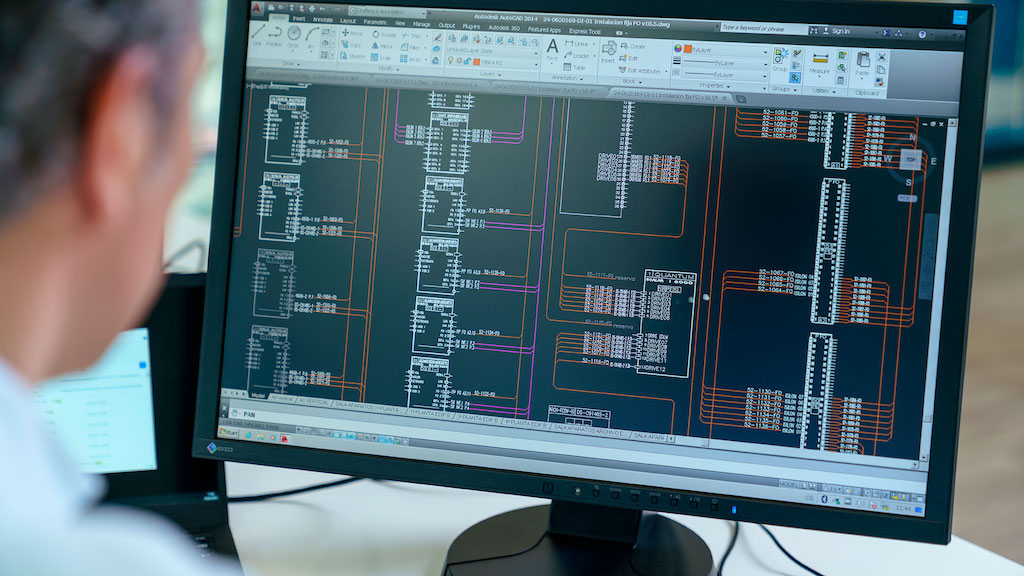Select the Polyline draw tool
This screenshot has height=576, width=1024.
(x=274, y=37)
